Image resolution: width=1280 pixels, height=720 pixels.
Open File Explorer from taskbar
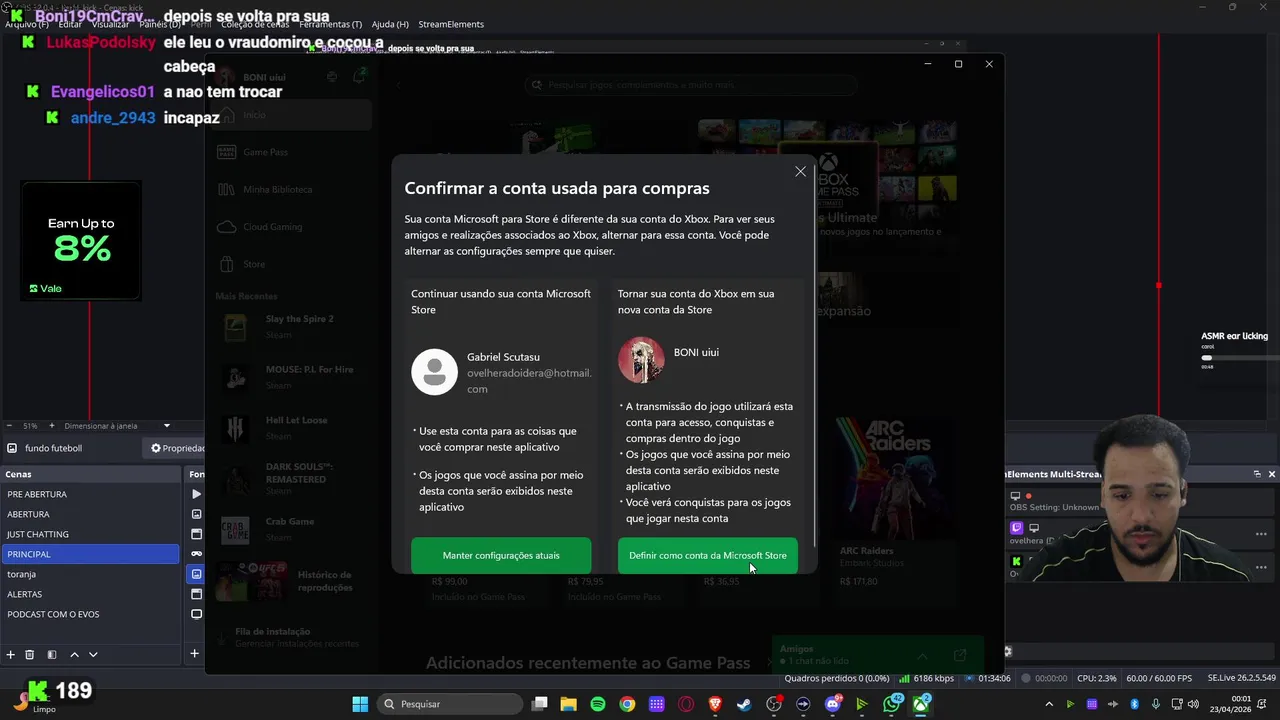point(569,704)
